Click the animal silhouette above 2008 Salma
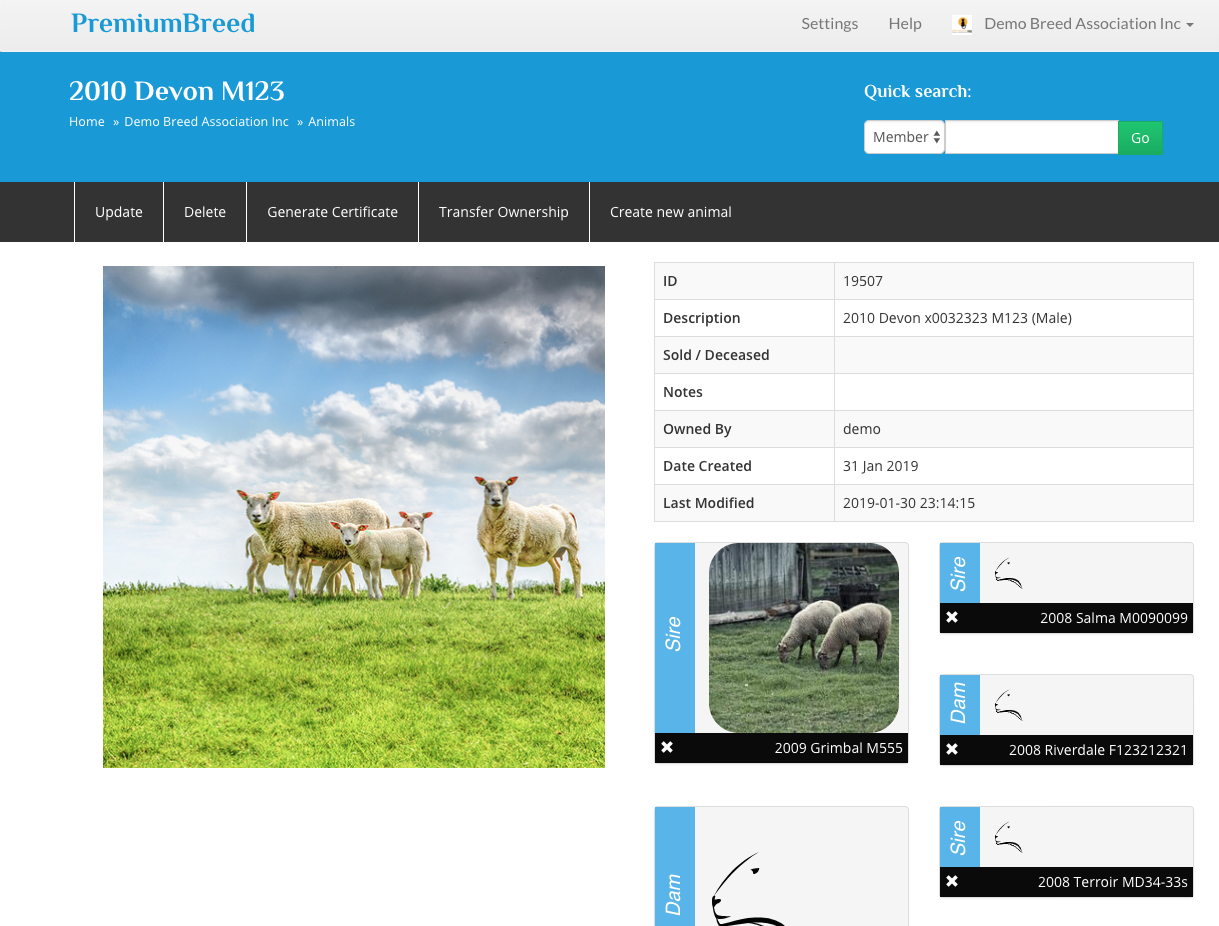Image resolution: width=1219 pixels, height=926 pixels. pos(1008,574)
